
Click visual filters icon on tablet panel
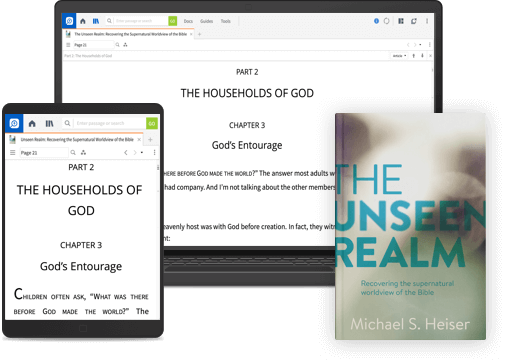[83, 153]
